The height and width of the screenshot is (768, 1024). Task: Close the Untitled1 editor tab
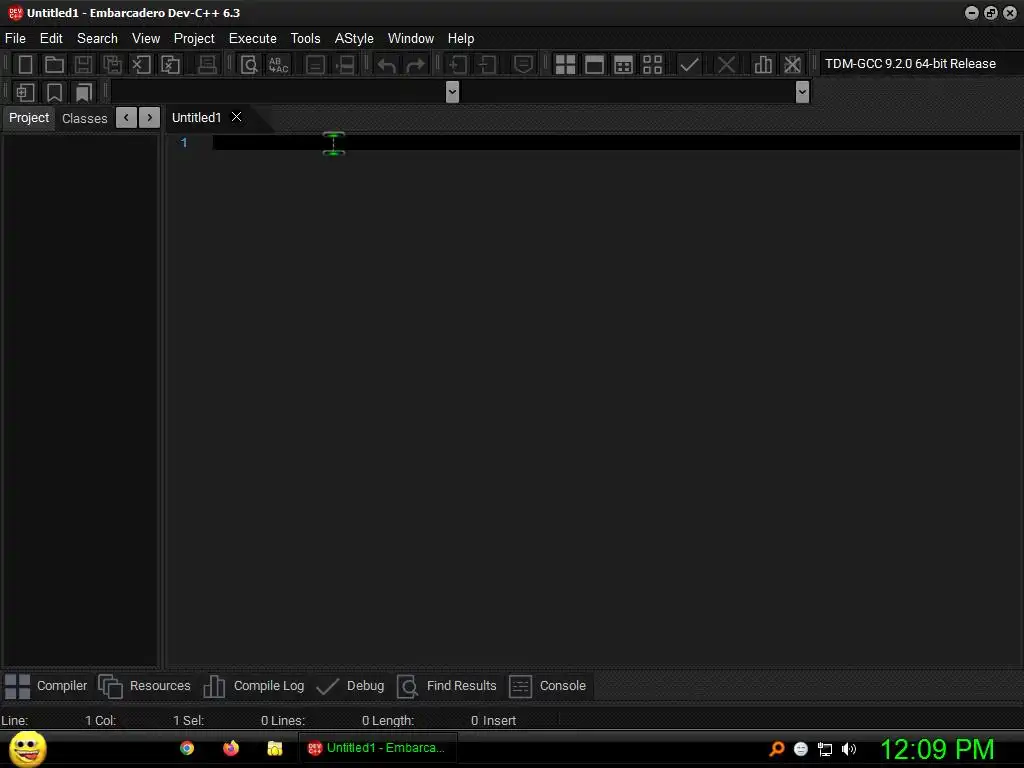click(x=236, y=117)
